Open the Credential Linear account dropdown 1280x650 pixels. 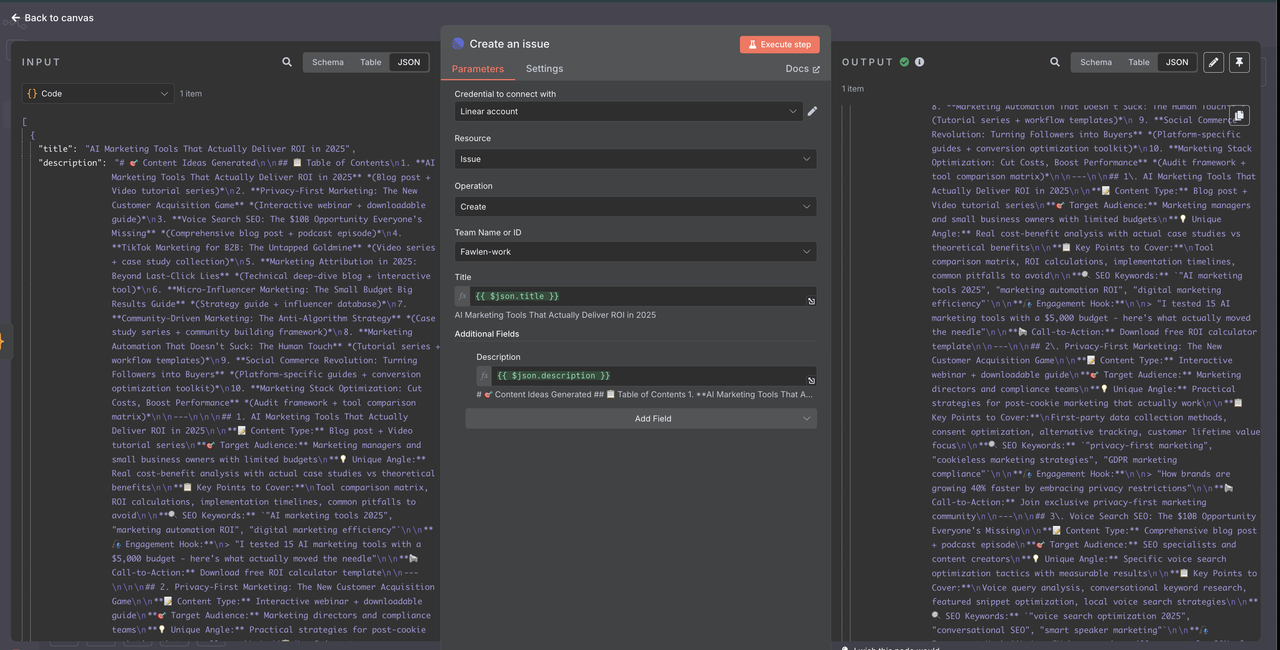628,111
